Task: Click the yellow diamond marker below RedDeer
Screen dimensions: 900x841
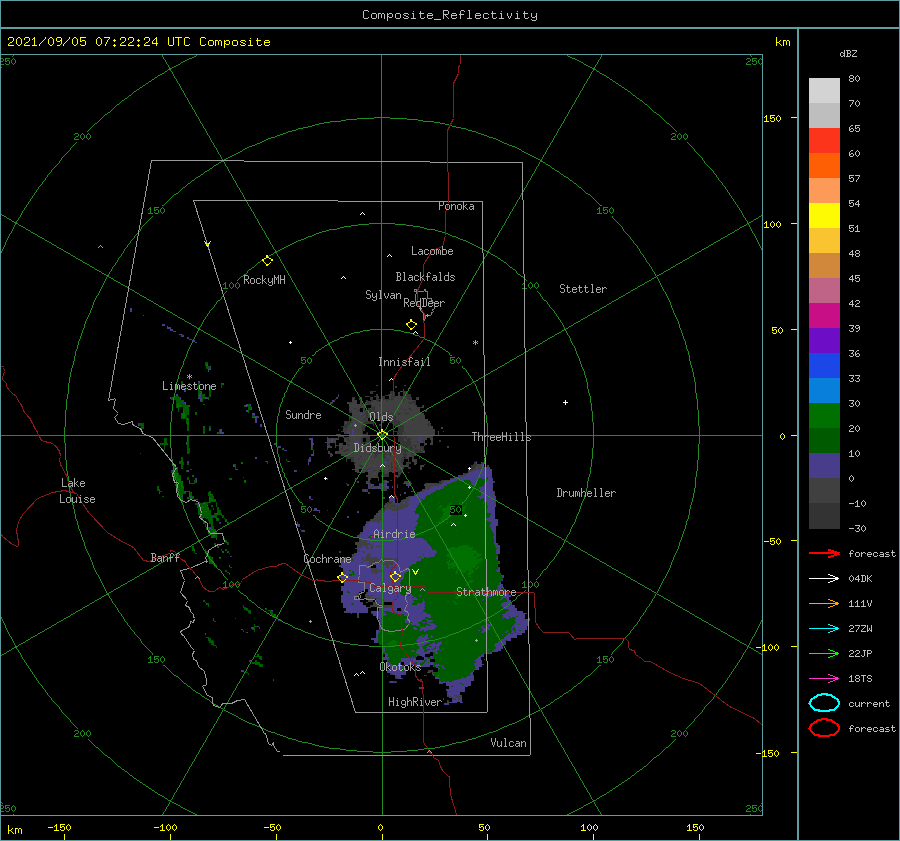Action: pos(412,325)
